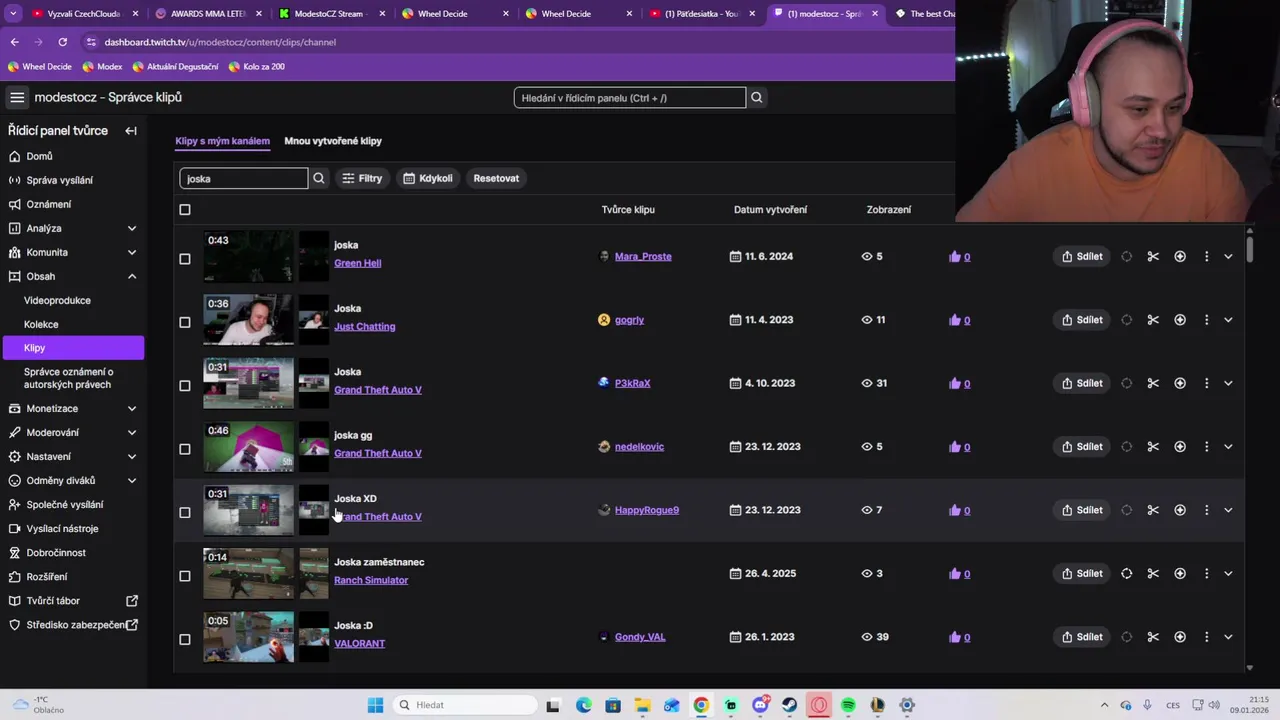Open Steam from the taskbar

click(x=790, y=705)
